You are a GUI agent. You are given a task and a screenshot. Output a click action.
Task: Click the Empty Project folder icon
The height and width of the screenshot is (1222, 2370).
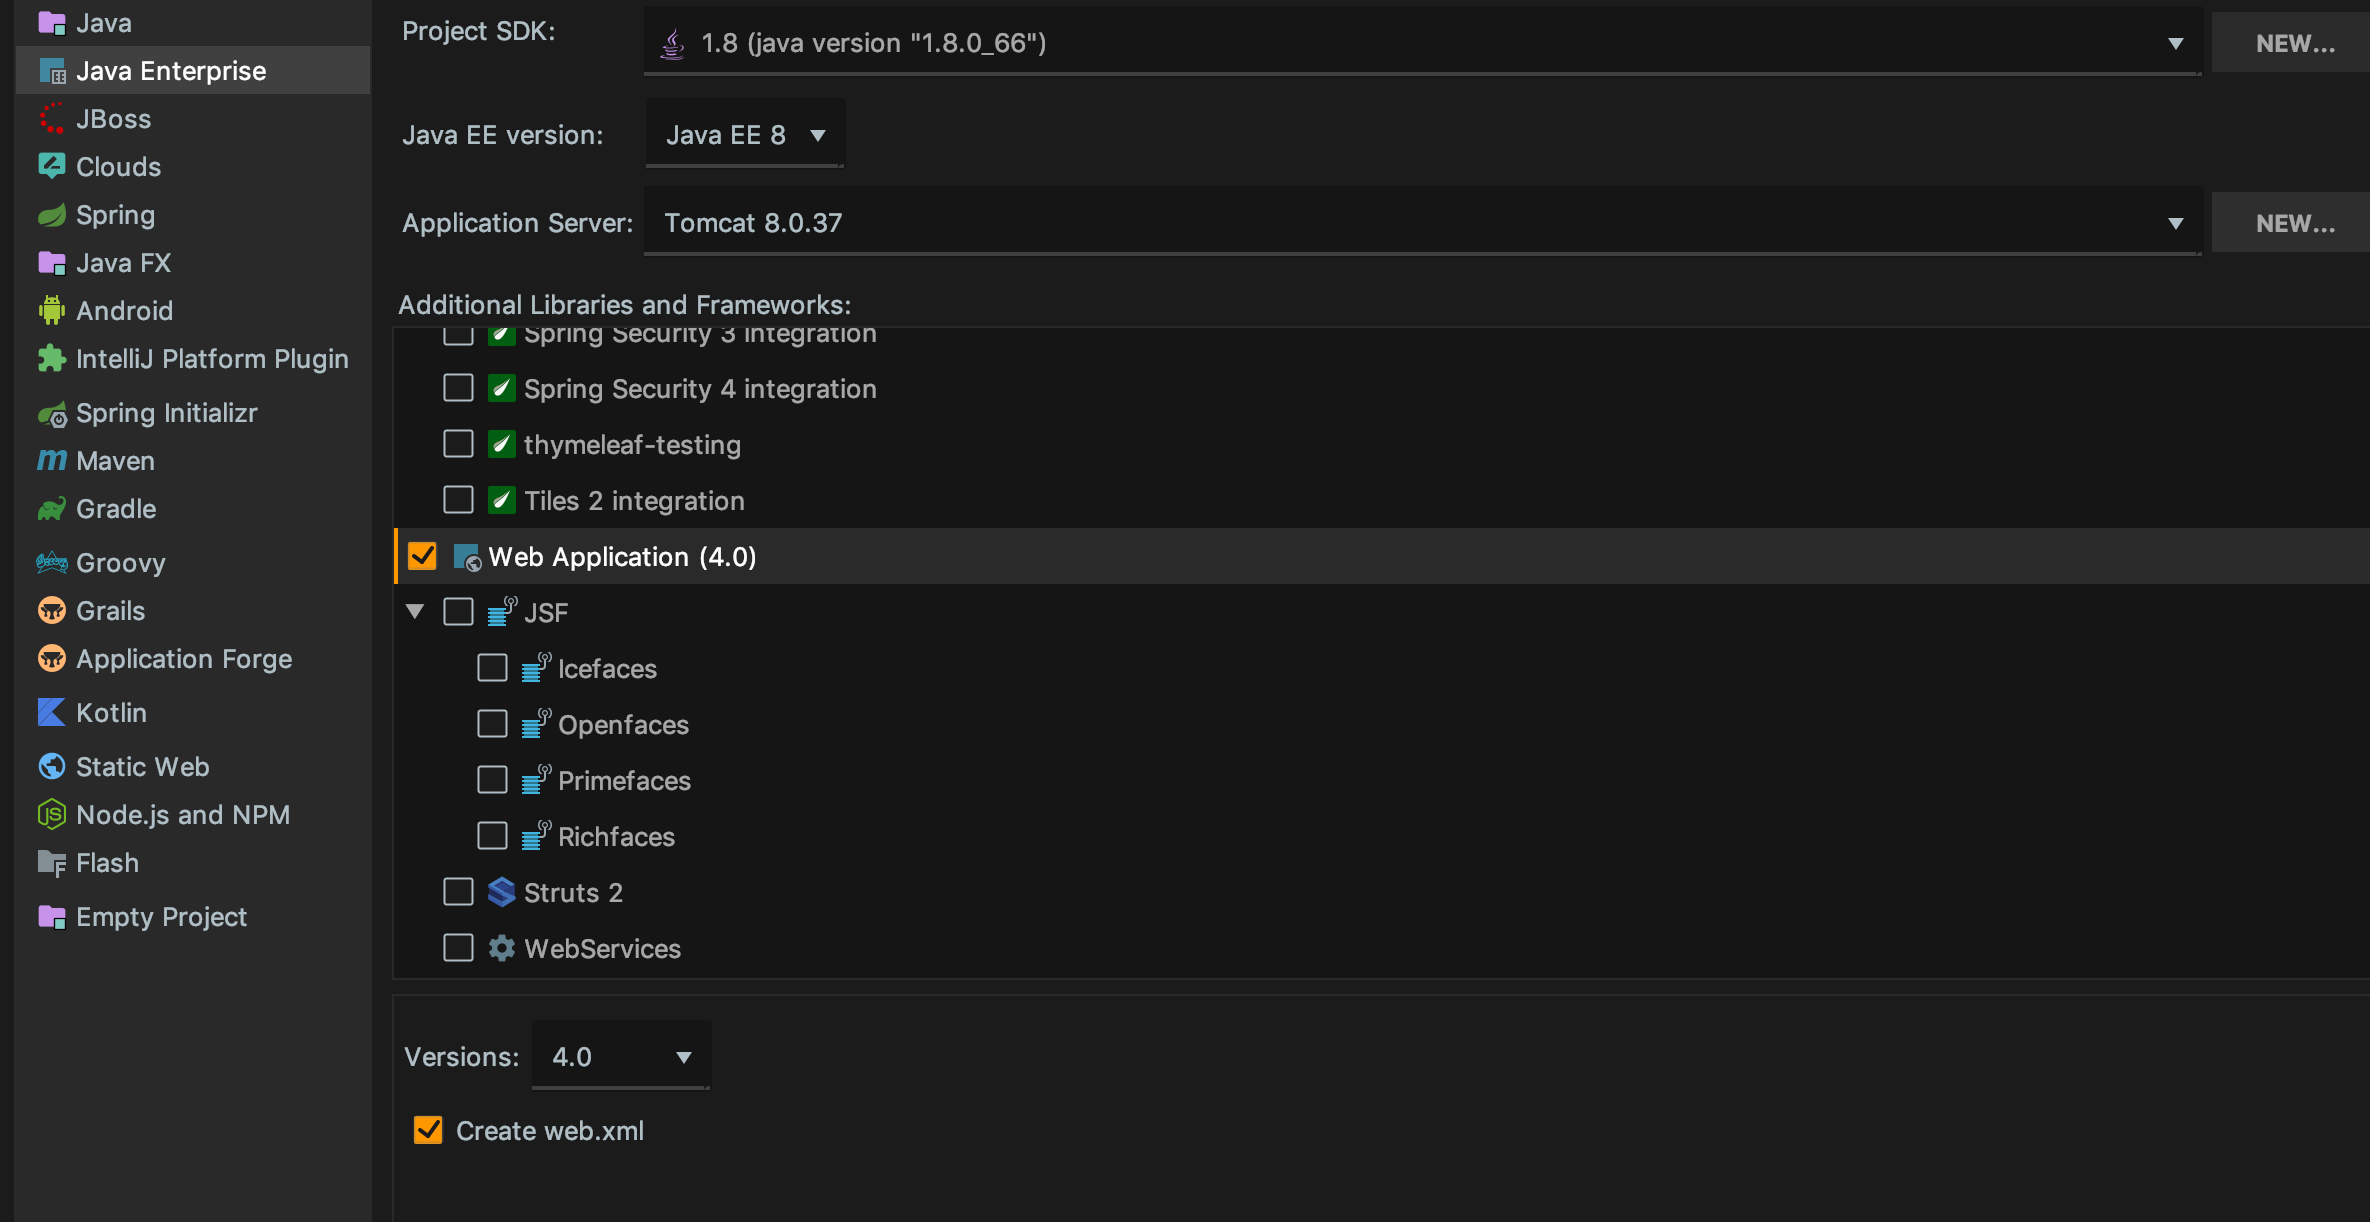(52, 917)
